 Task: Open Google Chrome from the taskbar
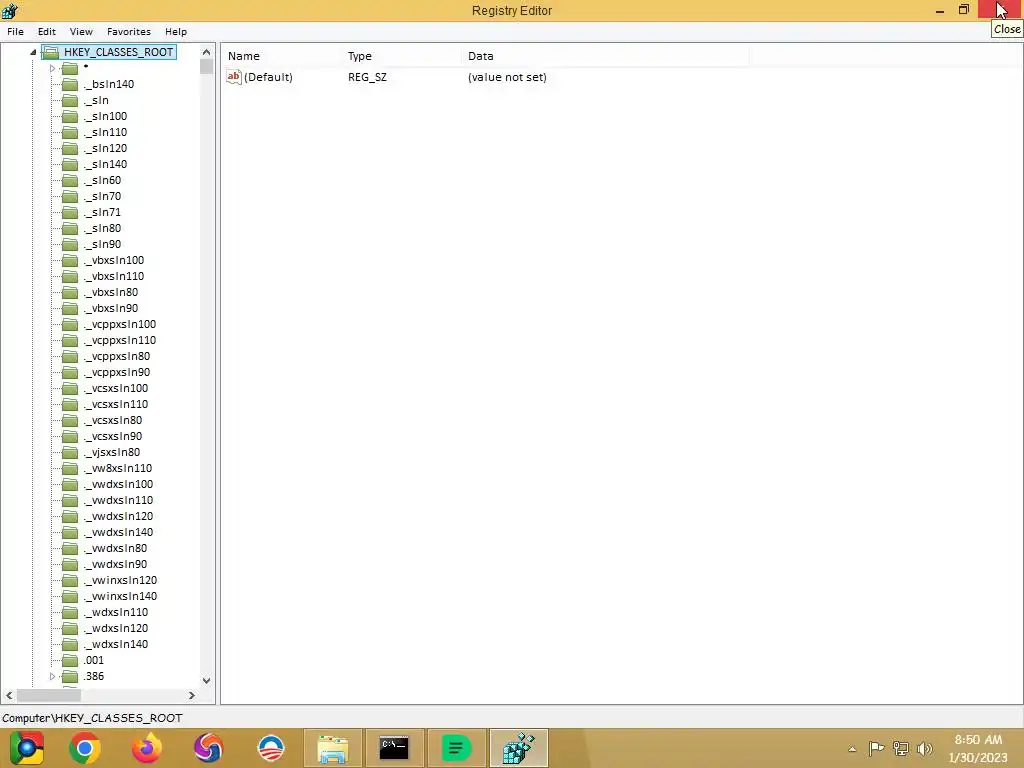pos(84,748)
